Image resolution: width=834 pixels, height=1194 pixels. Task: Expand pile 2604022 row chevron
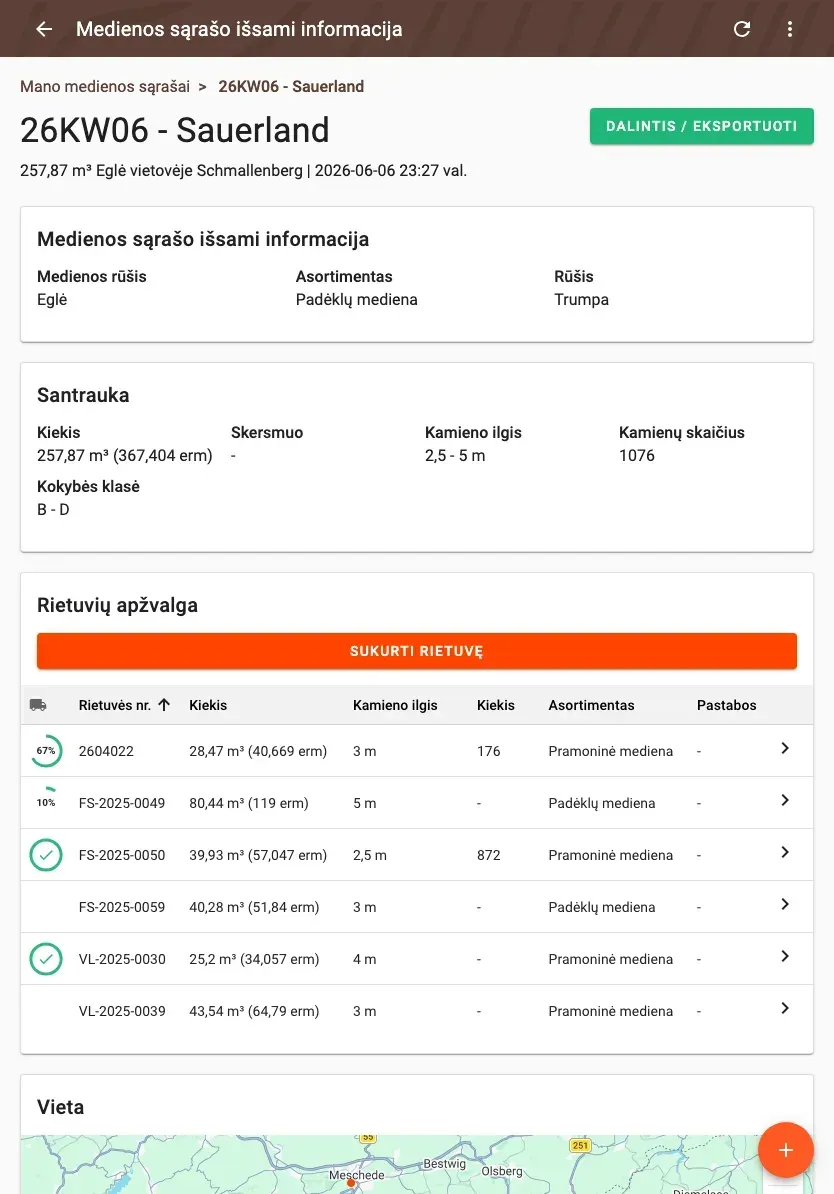(x=784, y=749)
